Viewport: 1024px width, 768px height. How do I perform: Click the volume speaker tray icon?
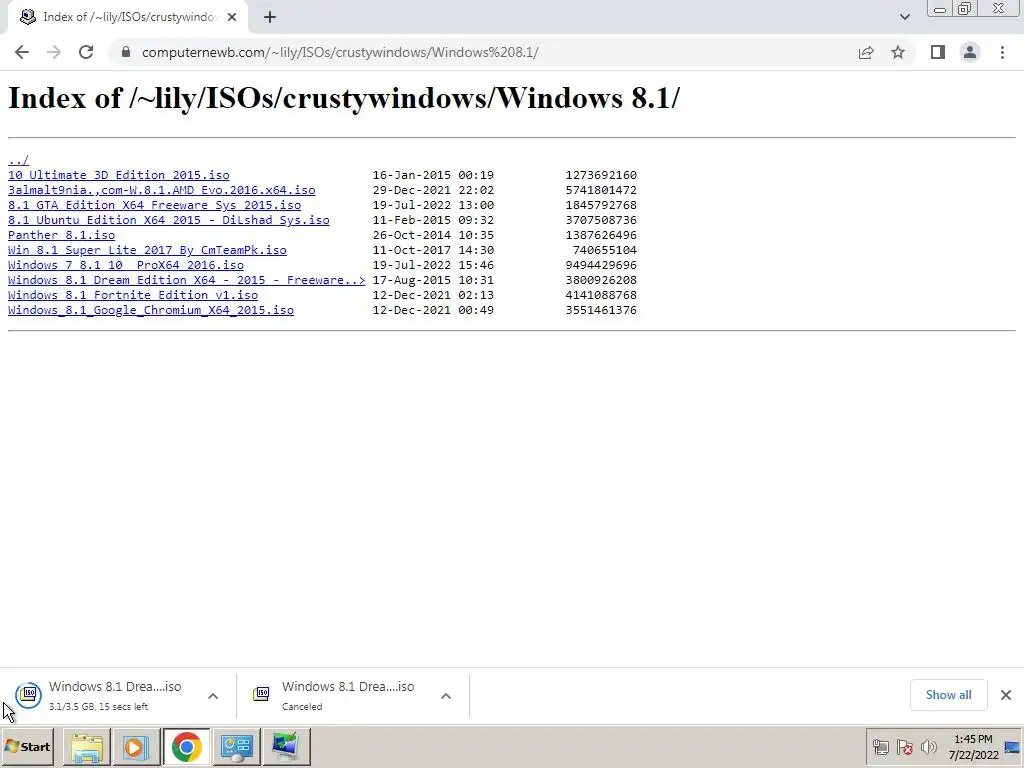(x=928, y=747)
